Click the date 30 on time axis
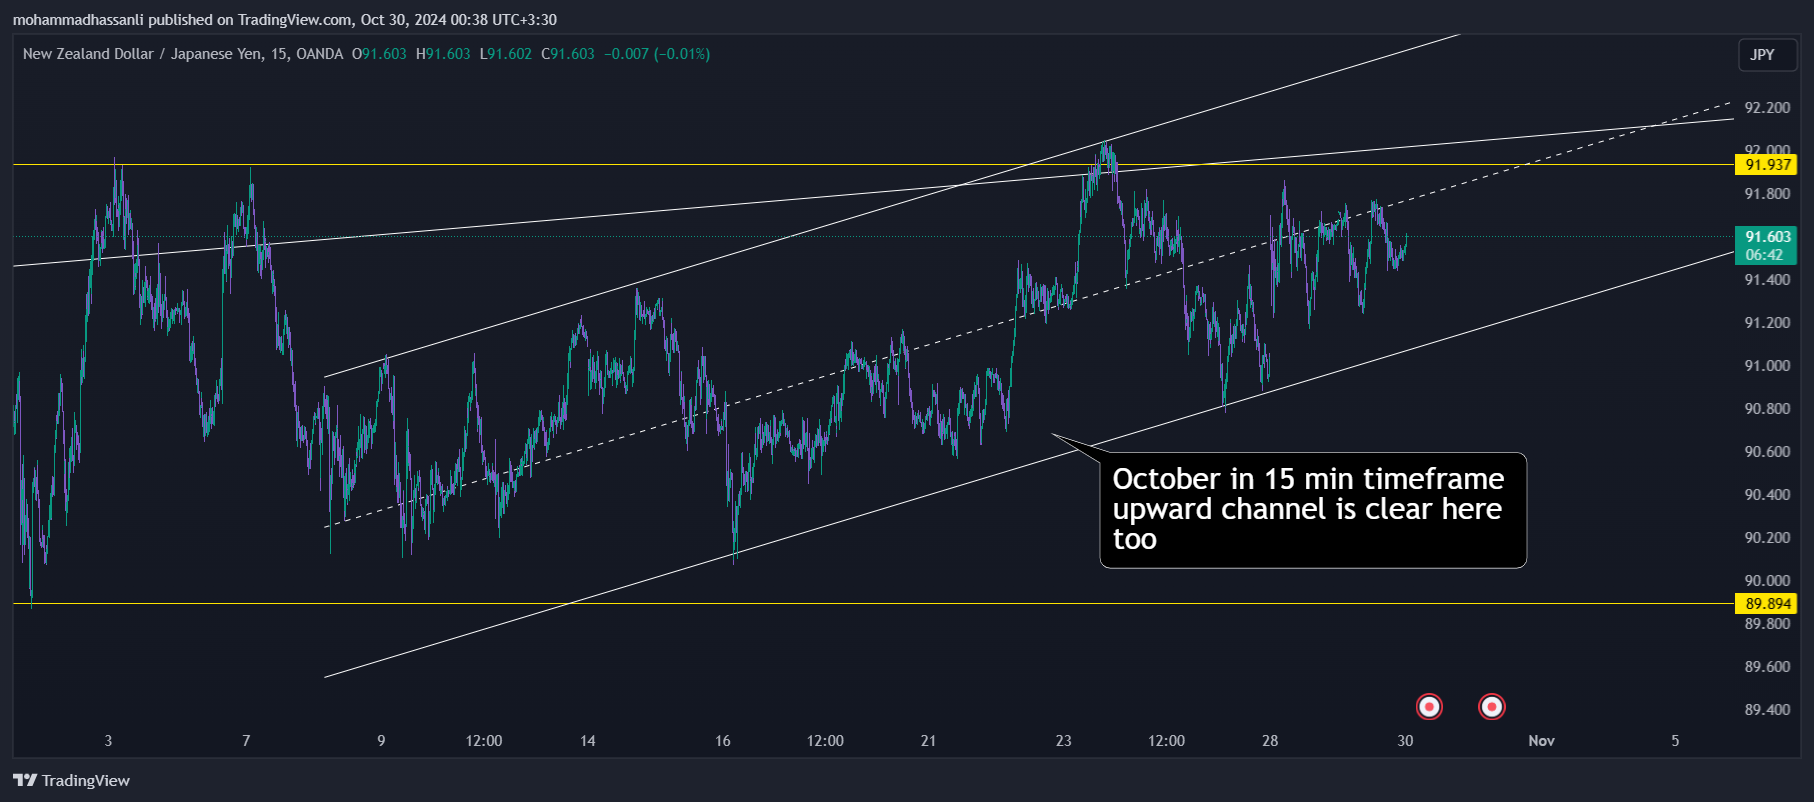This screenshot has height=802, width=1814. click(1405, 741)
